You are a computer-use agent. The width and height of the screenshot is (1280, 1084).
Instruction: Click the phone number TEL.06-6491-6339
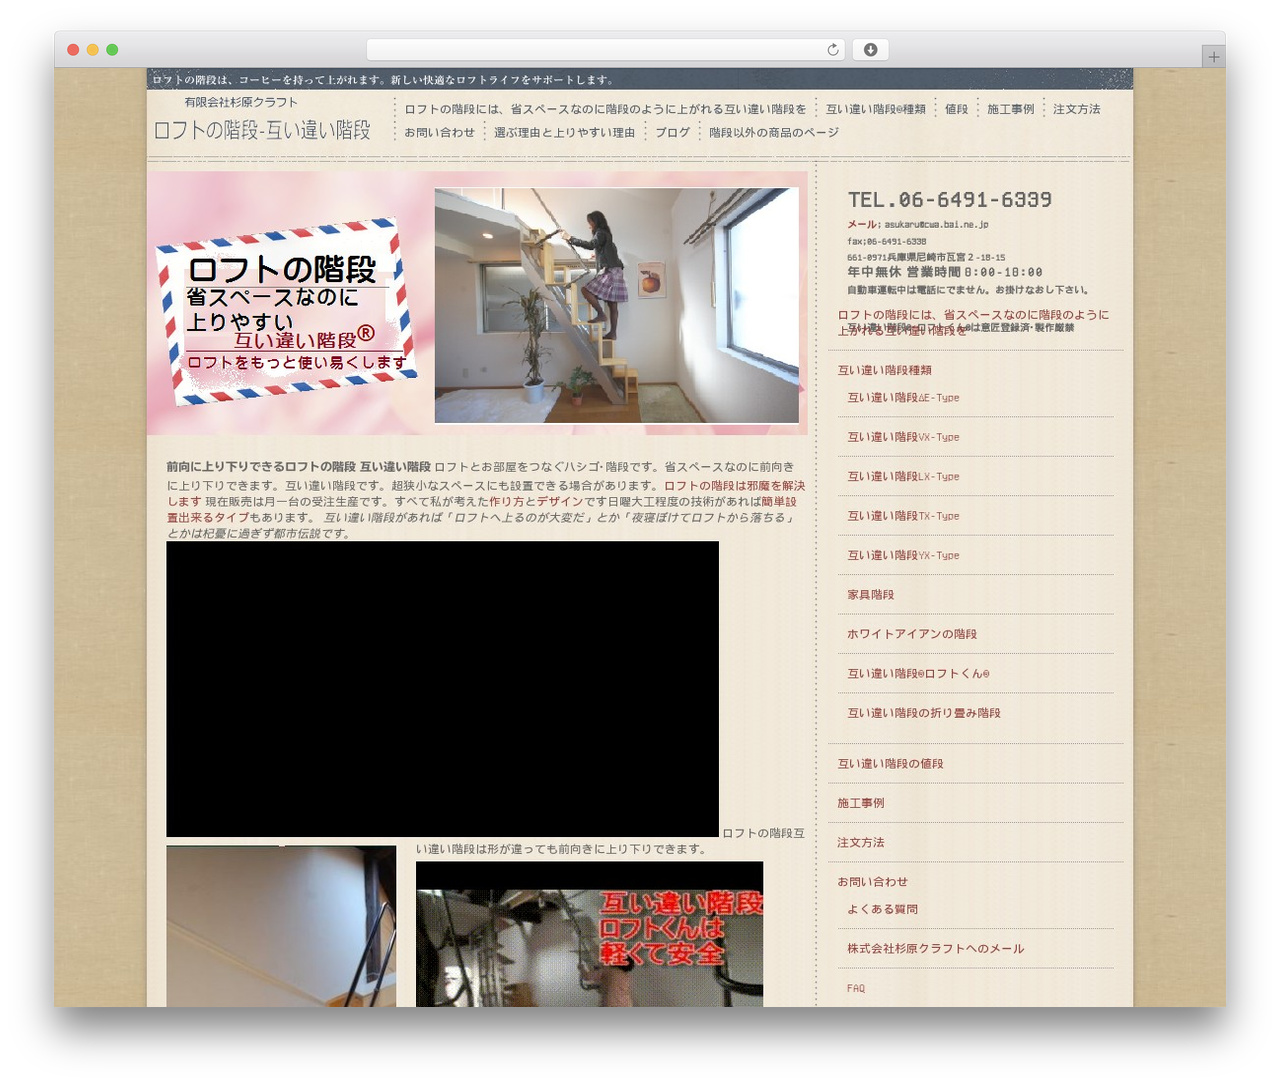pos(950,200)
